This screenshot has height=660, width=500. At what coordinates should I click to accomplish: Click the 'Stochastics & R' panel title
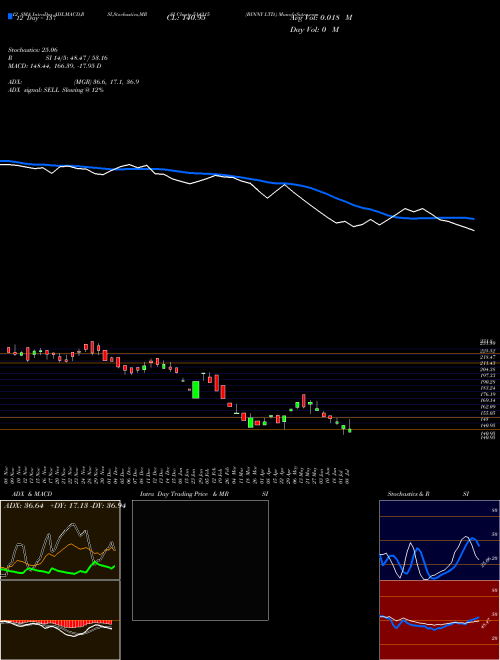coord(408,494)
